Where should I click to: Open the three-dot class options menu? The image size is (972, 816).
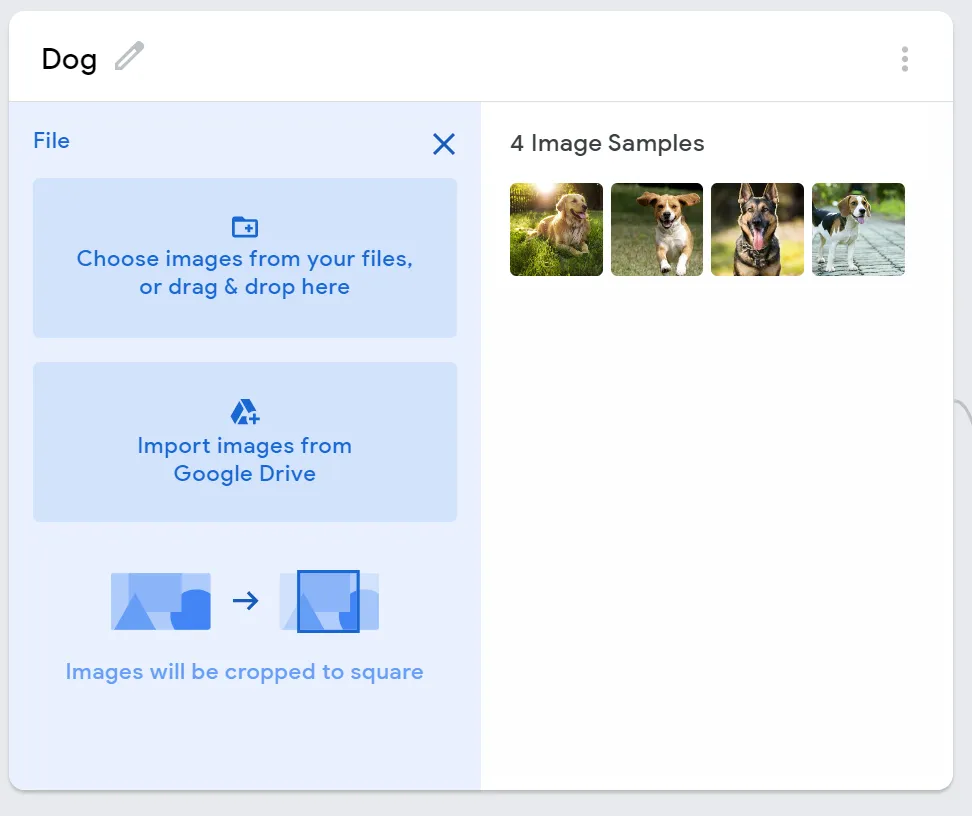[904, 59]
